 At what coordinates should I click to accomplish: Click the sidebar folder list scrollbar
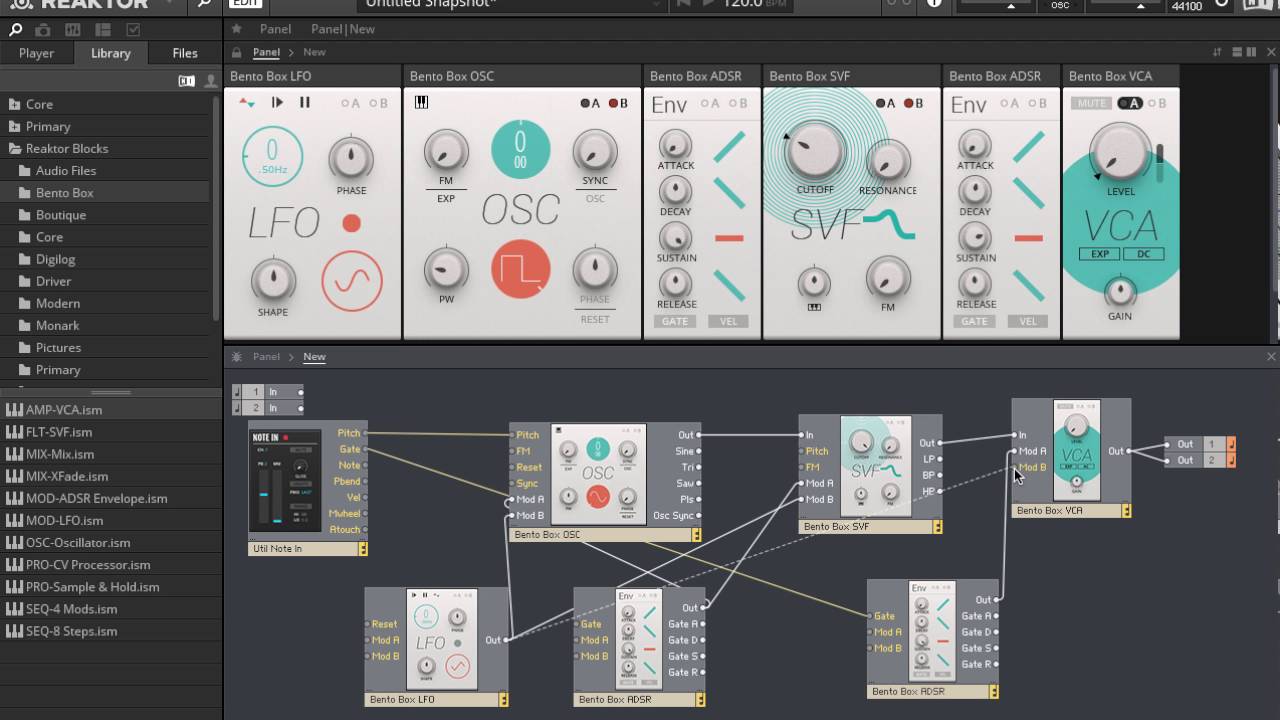[x=217, y=208]
